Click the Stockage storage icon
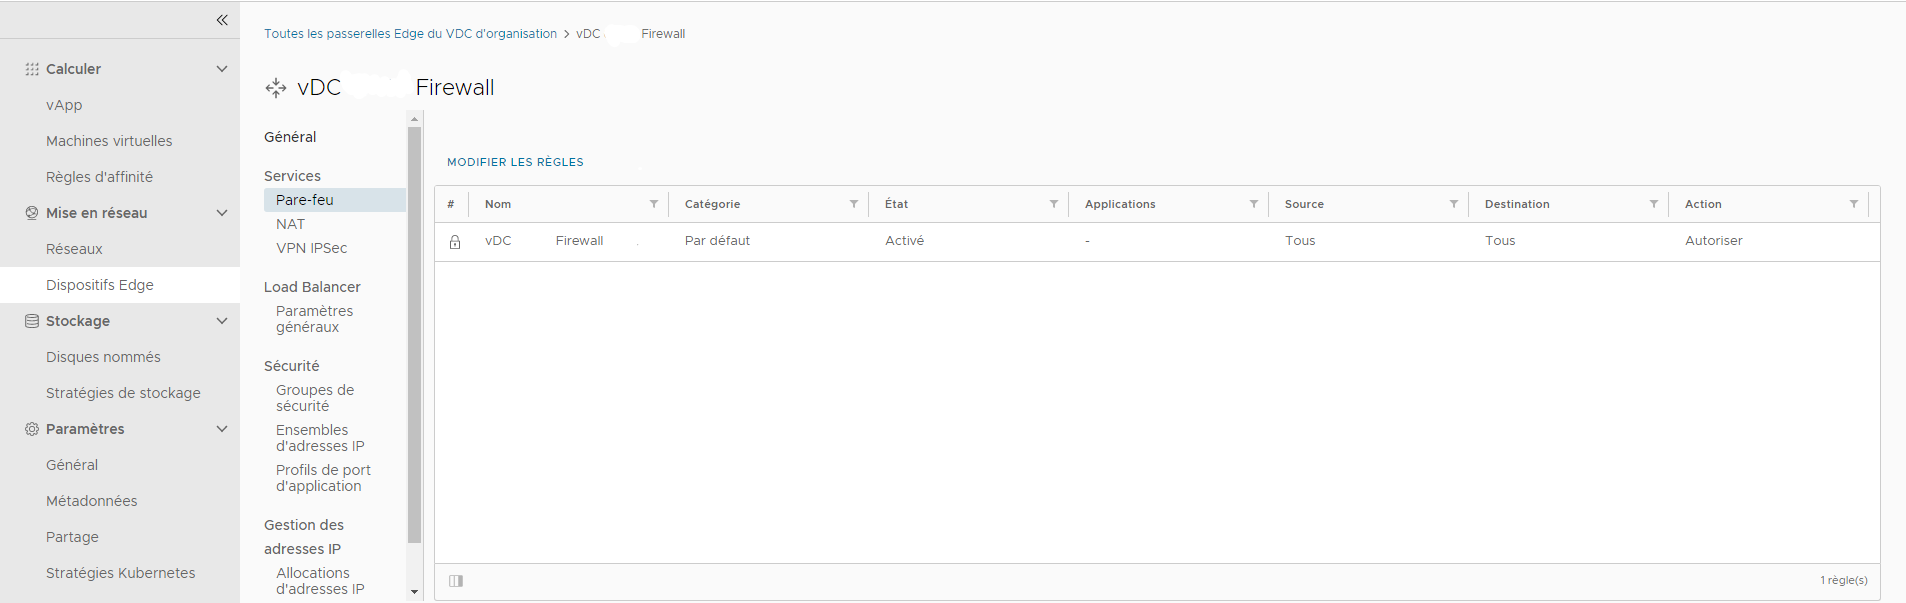This screenshot has width=1906, height=603. [32, 321]
